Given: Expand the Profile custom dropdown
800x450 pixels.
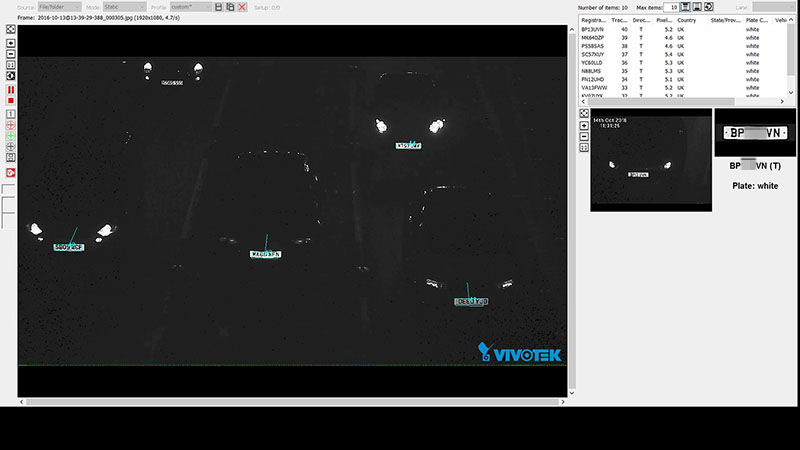Looking at the screenshot, I should [188, 7].
